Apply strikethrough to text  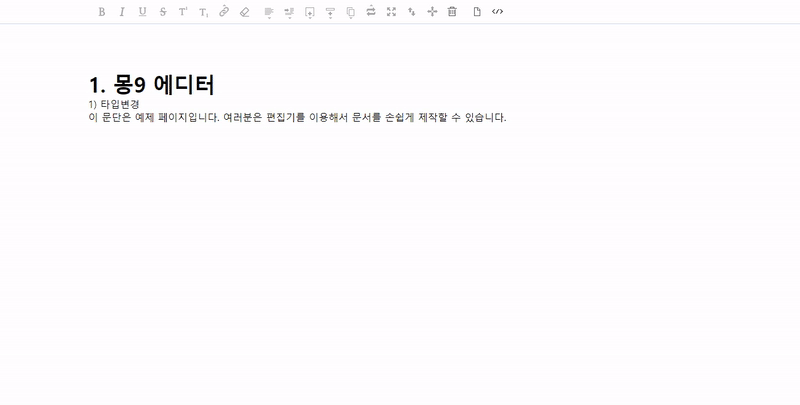(x=163, y=12)
